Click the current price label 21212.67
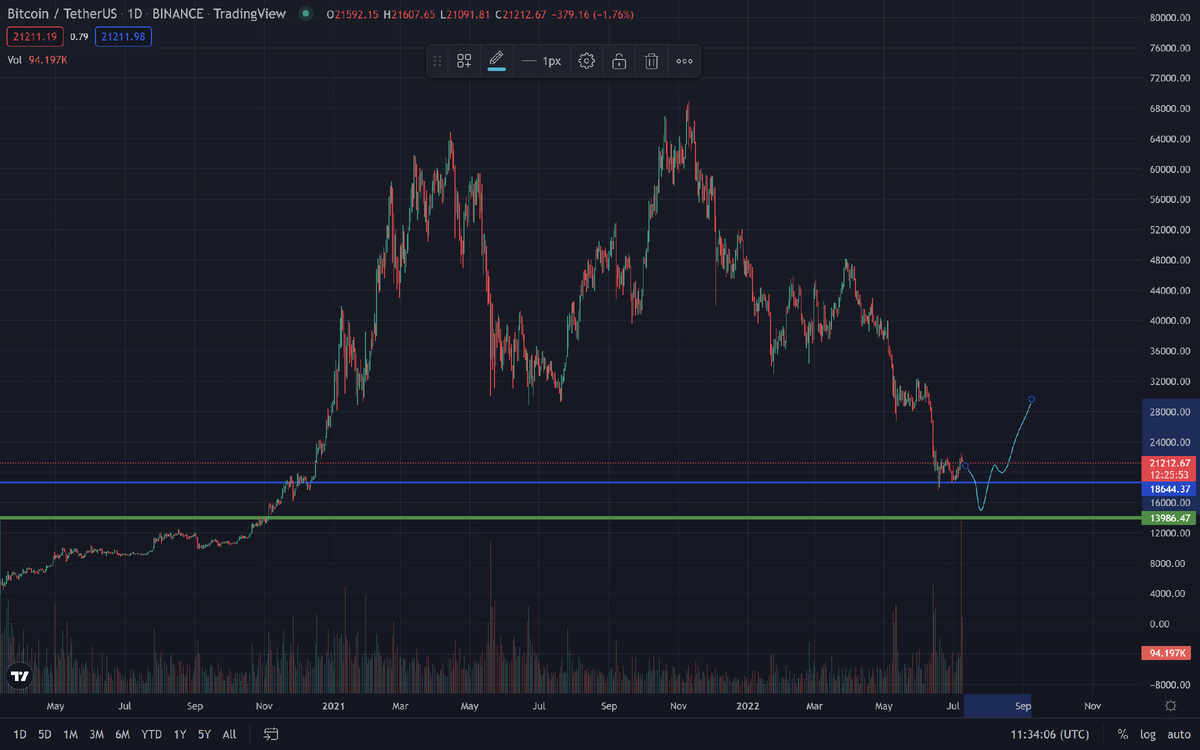The height and width of the screenshot is (750, 1200). pyautogui.click(x=1169, y=463)
